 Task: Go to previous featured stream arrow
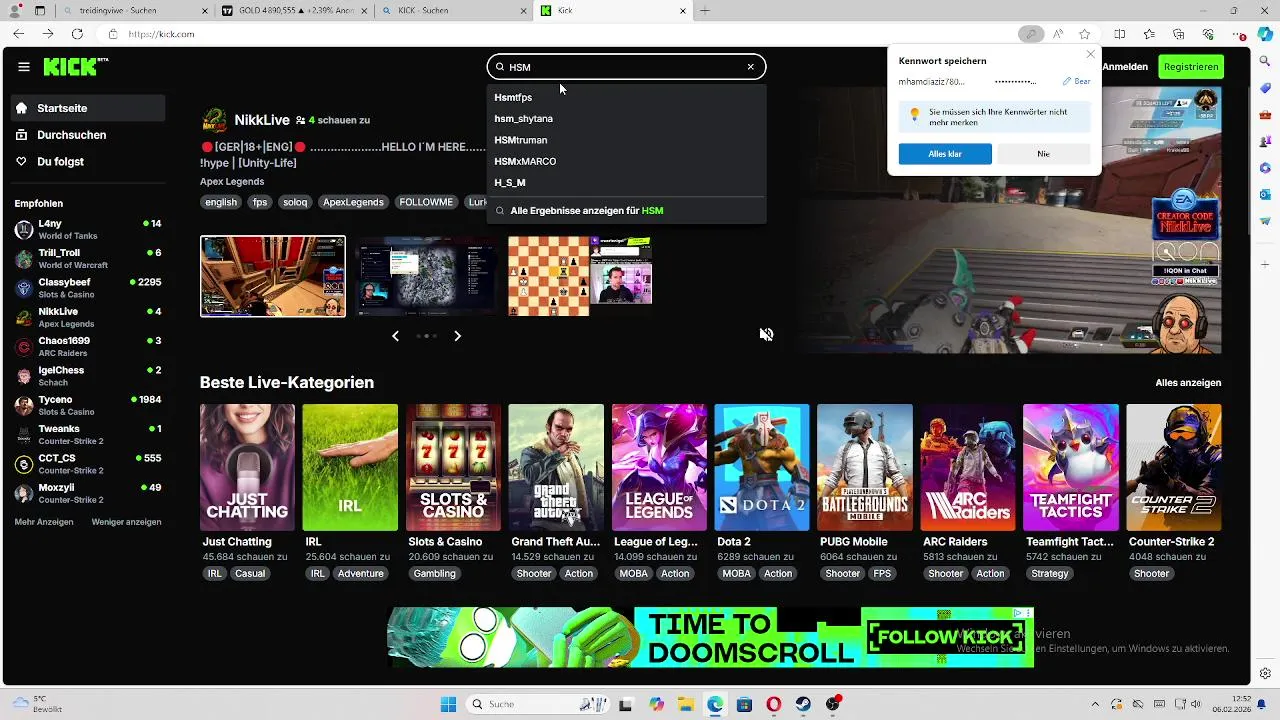tap(395, 336)
